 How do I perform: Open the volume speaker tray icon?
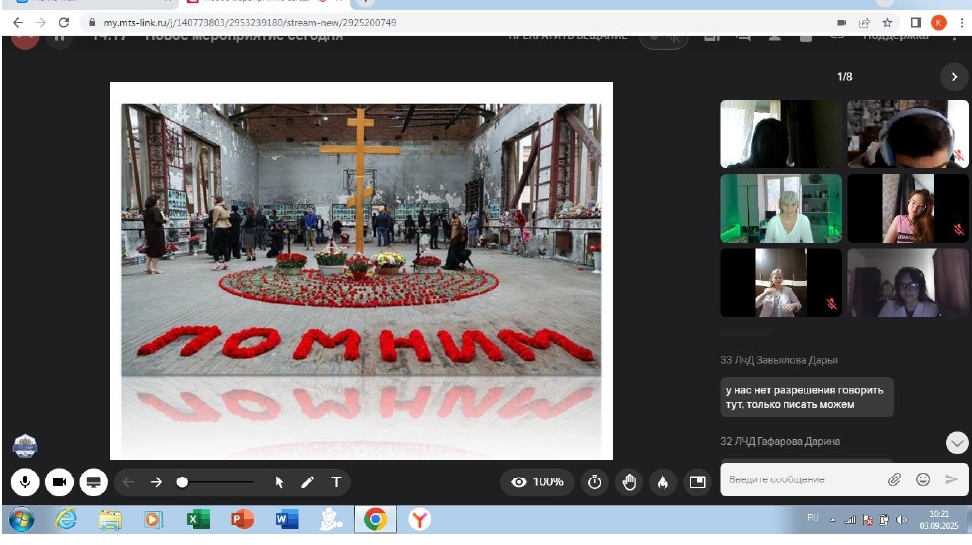click(x=902, y=520)
